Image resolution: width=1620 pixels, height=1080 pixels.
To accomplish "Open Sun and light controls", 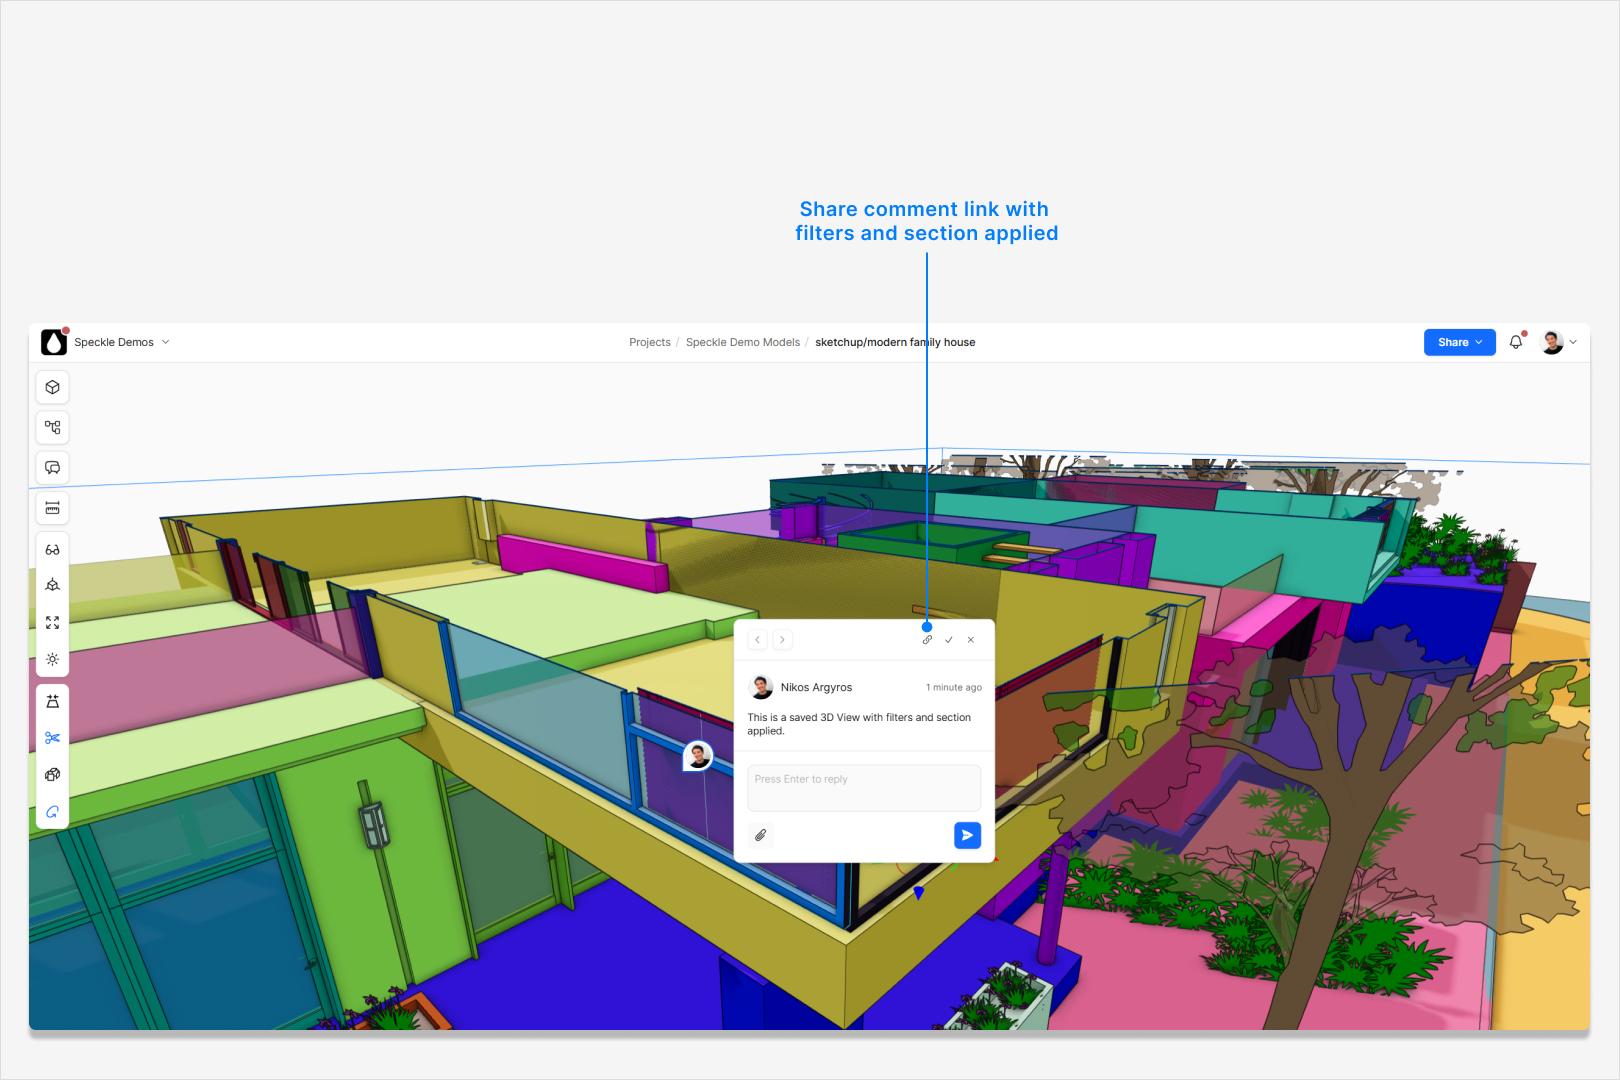I will pos(53,660).
